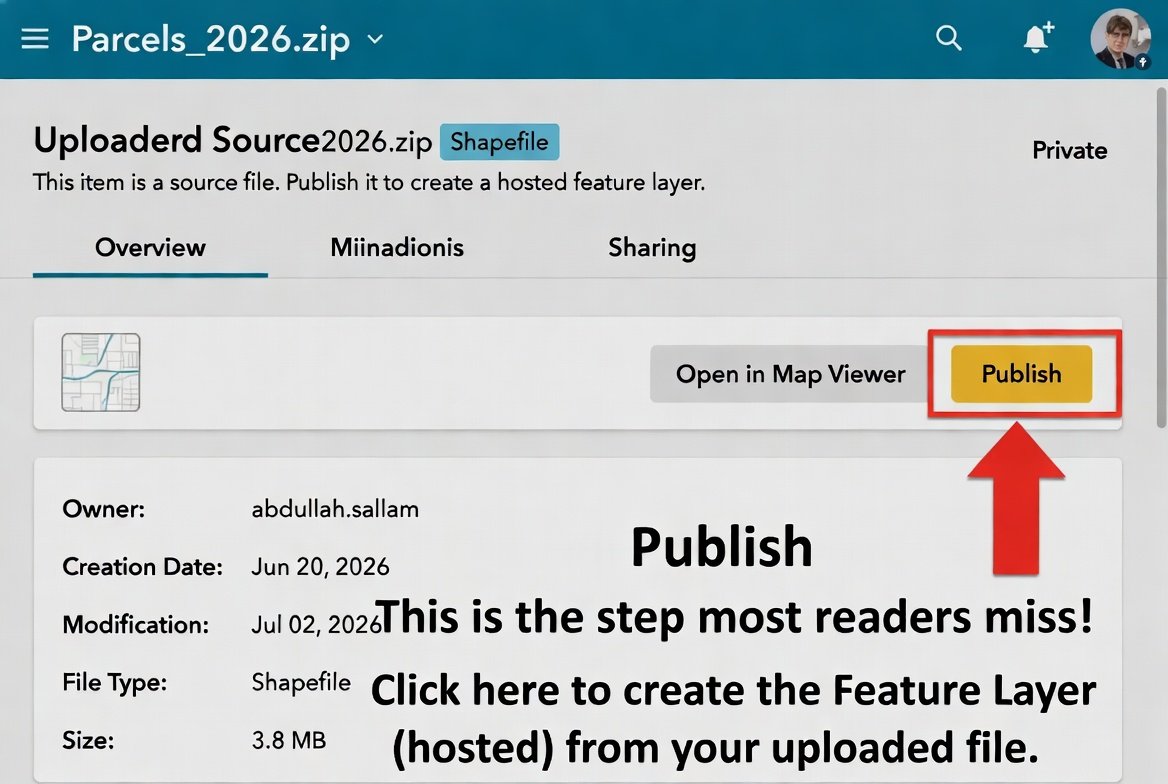Click the Size: label

(x=88, y=740)
